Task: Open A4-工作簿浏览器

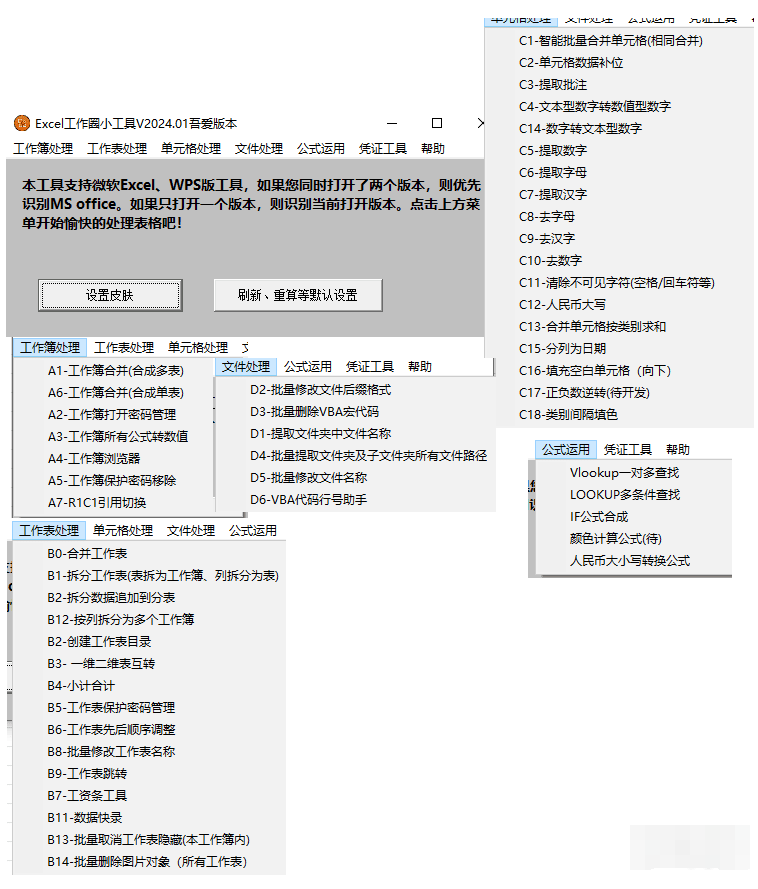Action: pos(94,459)
